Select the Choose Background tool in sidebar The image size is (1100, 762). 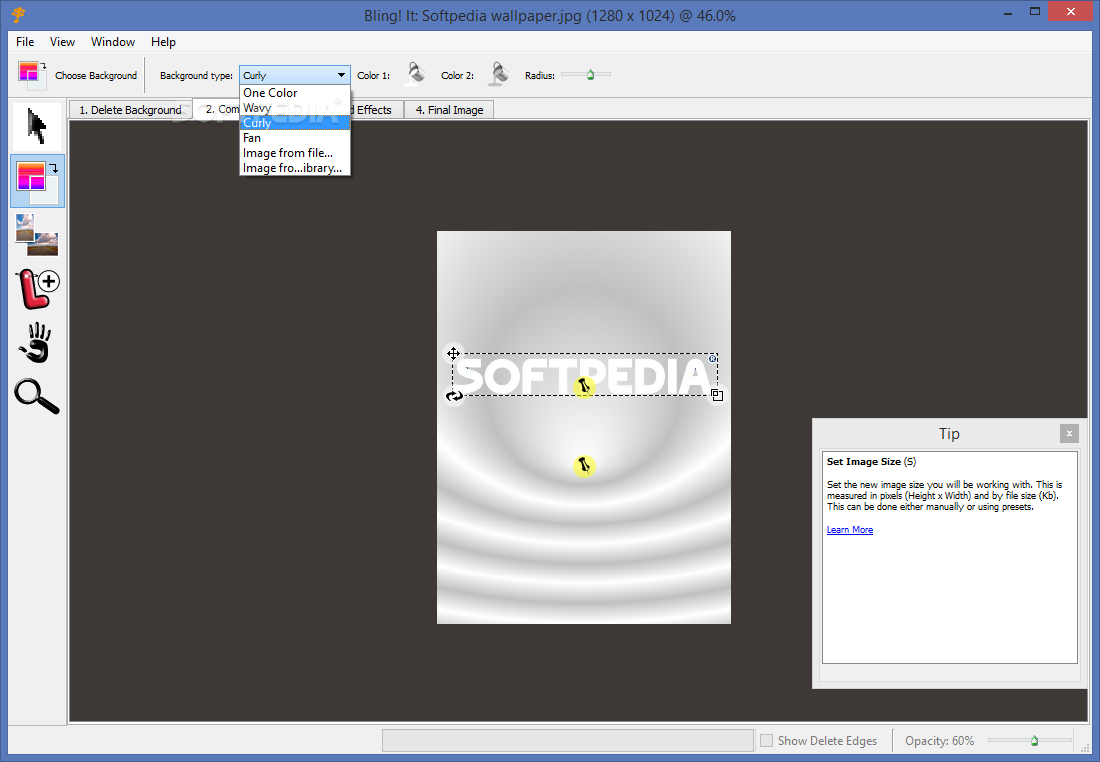click(37, 181)
